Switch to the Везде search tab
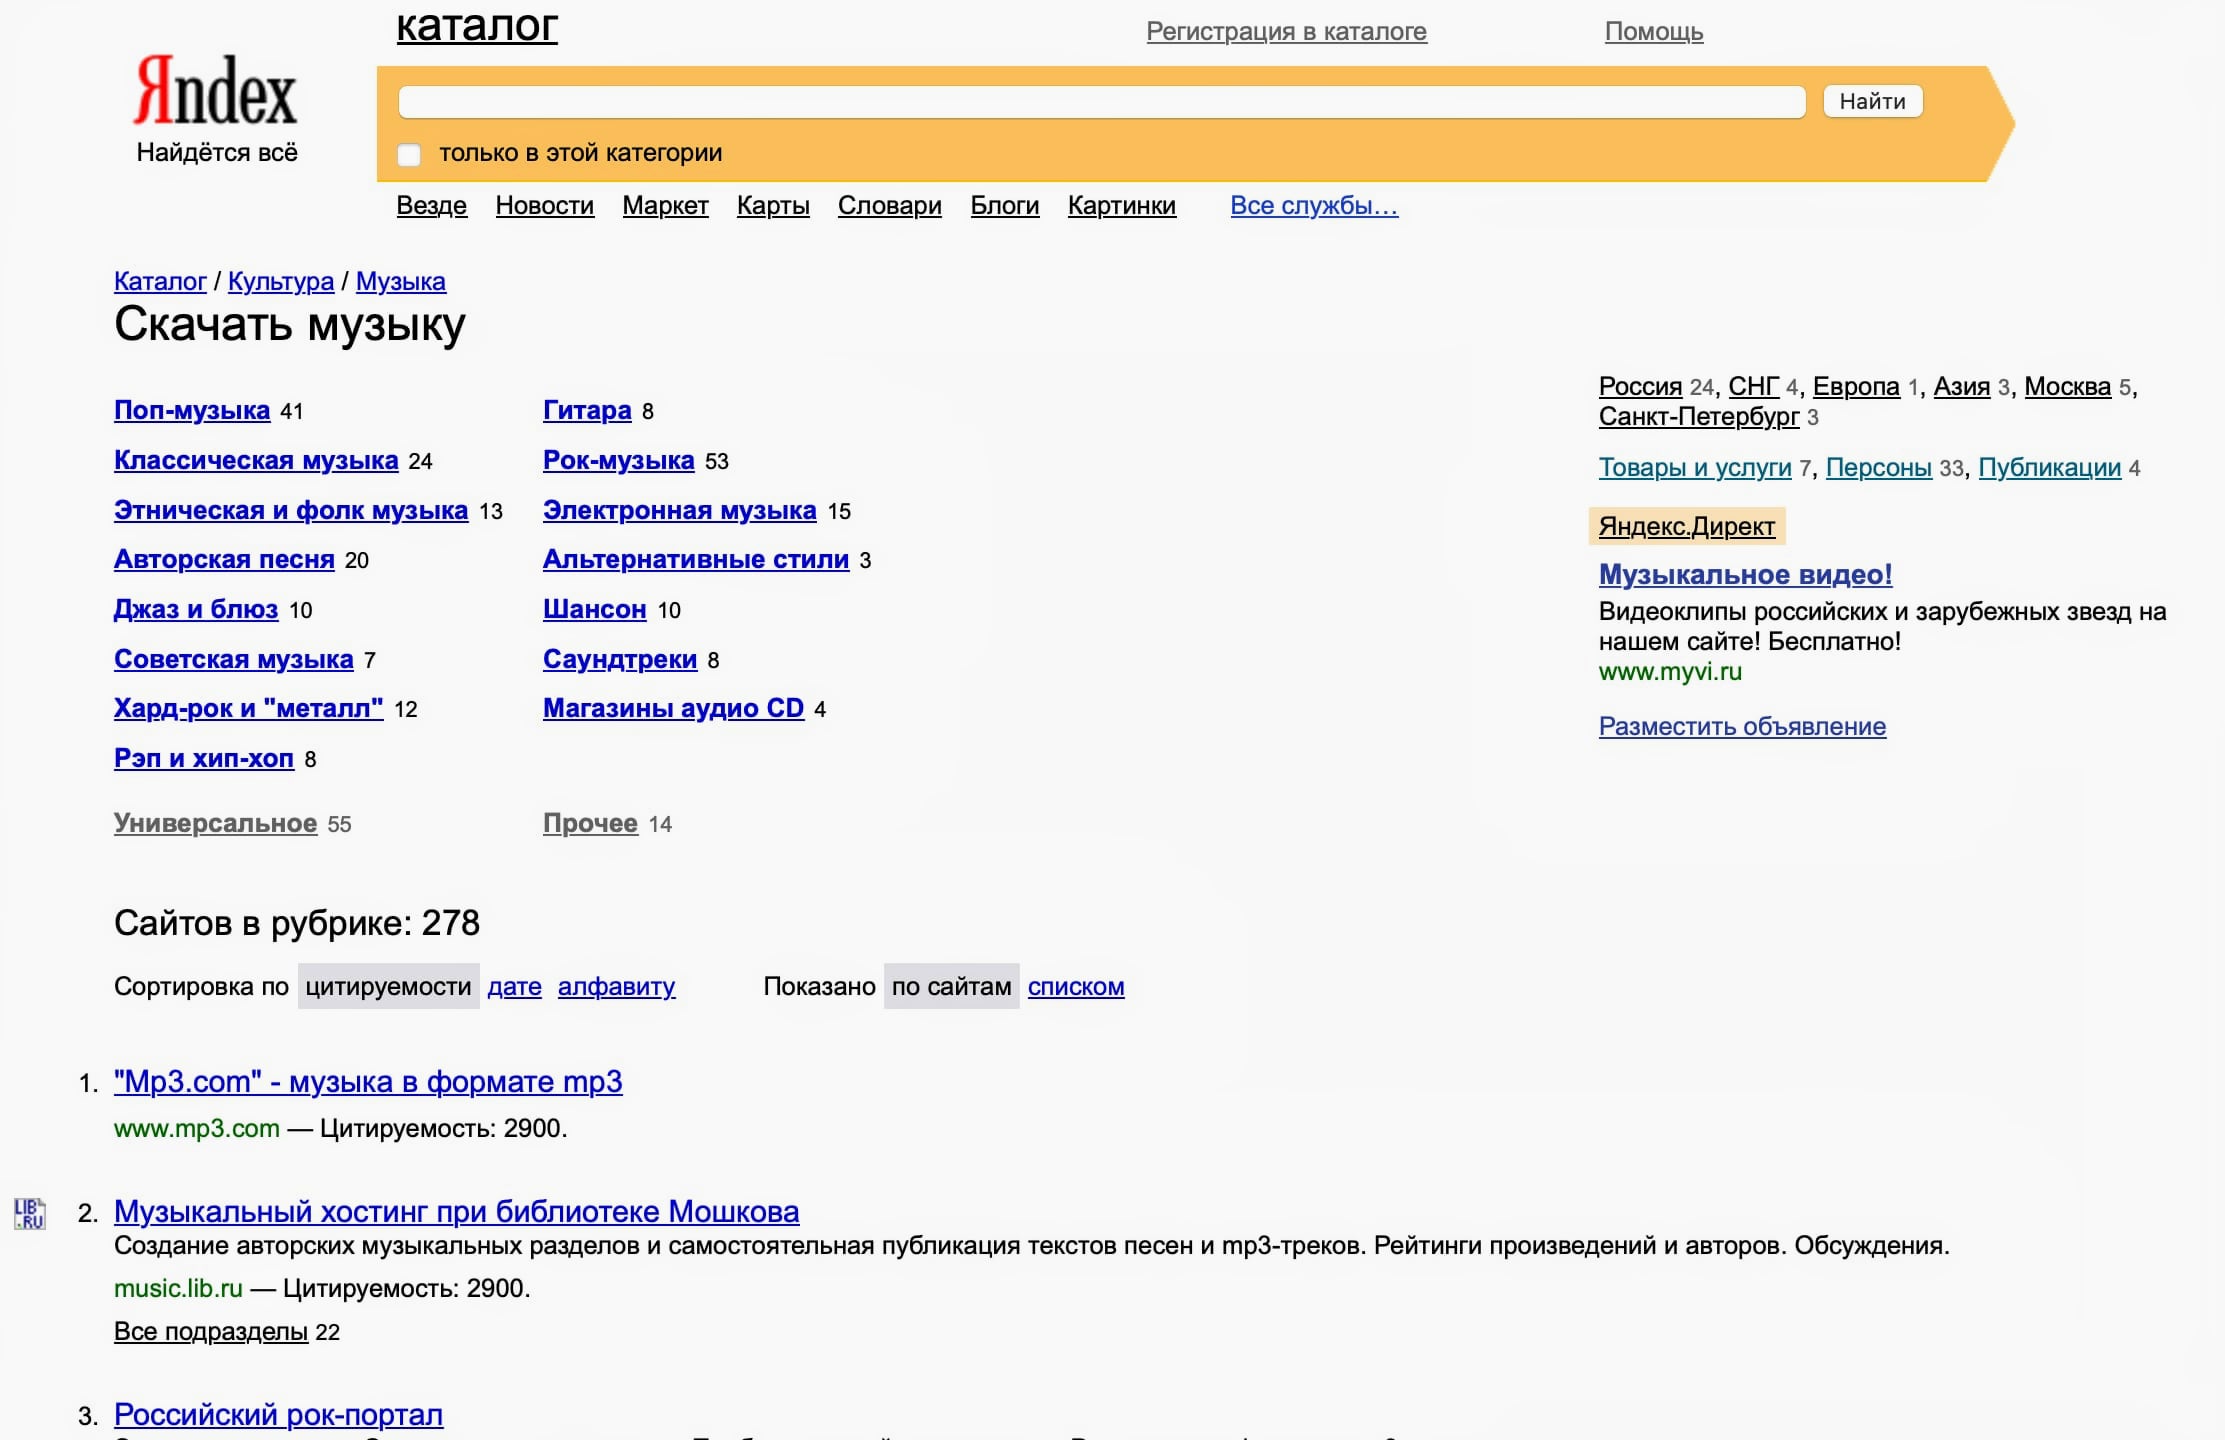Screen dimensions: 2225x1440 (x=432, y=206)
